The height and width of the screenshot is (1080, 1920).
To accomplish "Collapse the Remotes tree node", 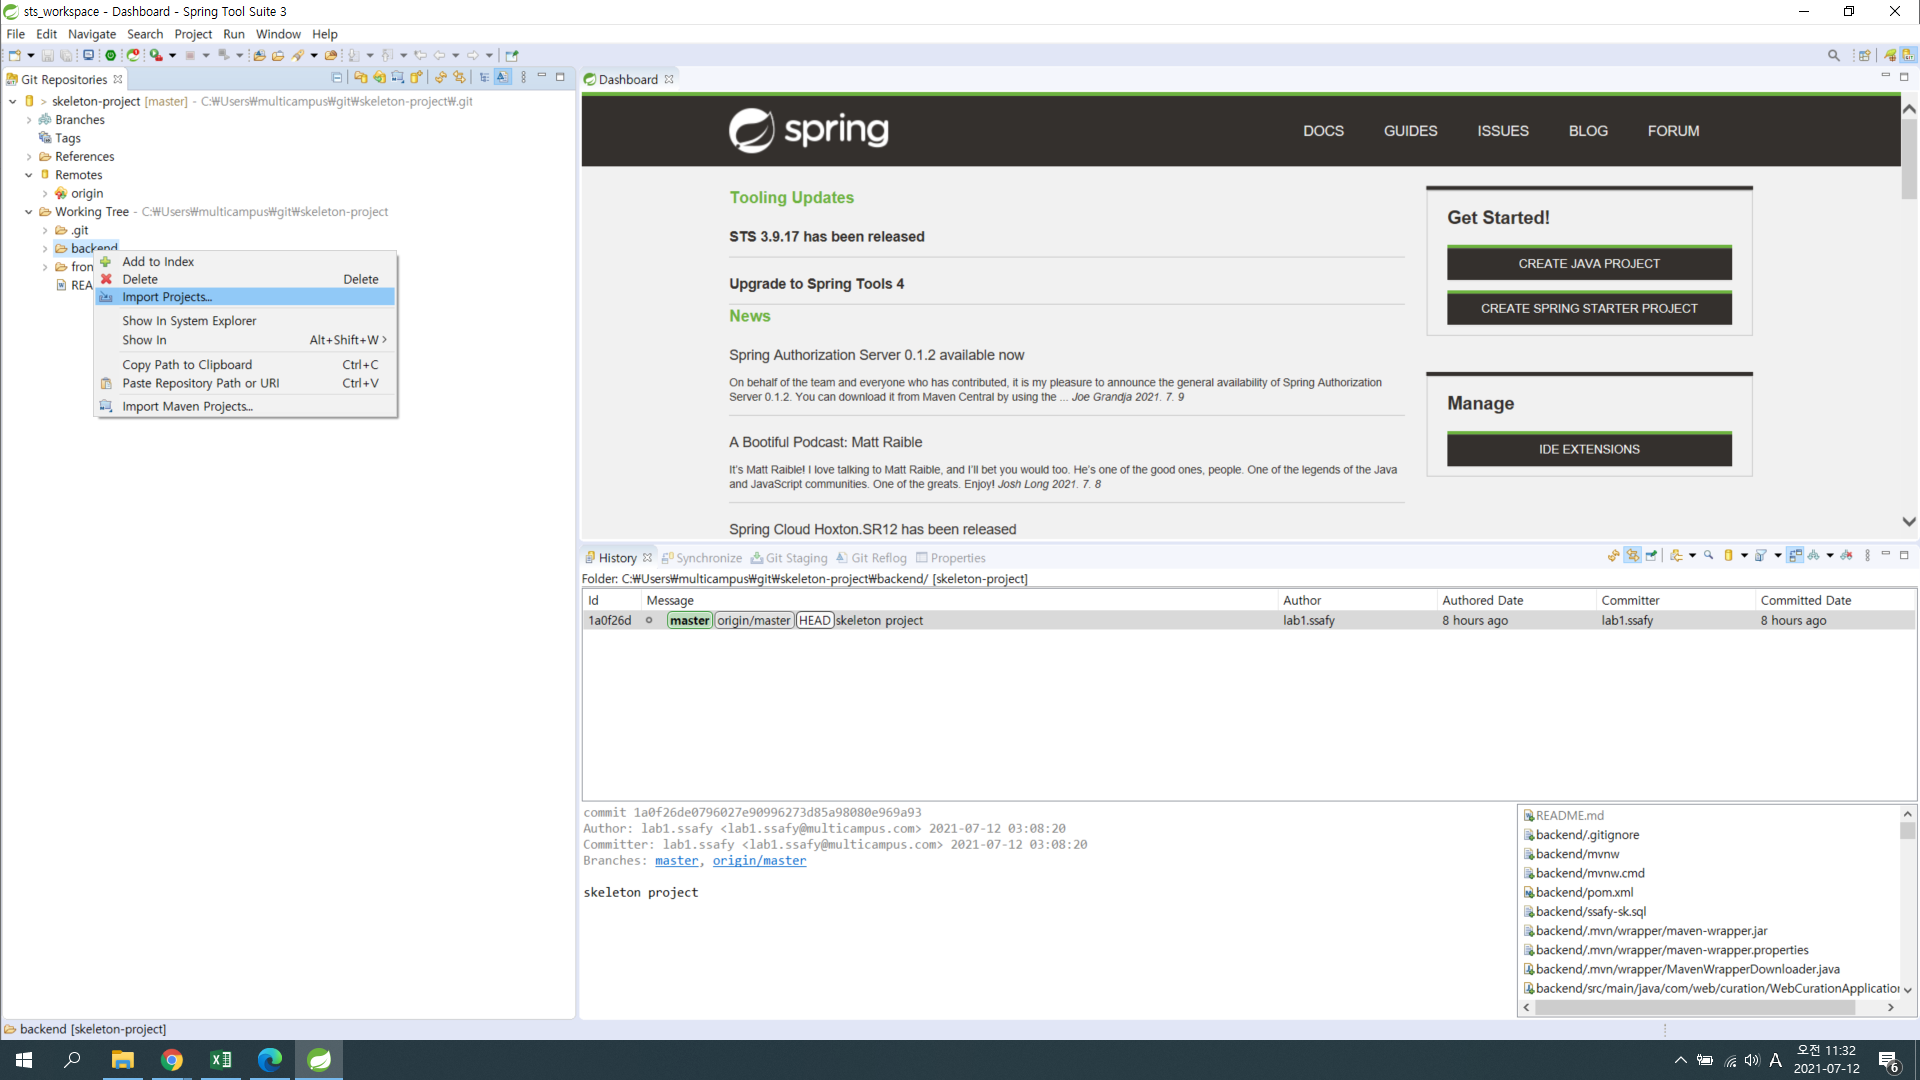I will pyautogui.click(x=28, y=175).
